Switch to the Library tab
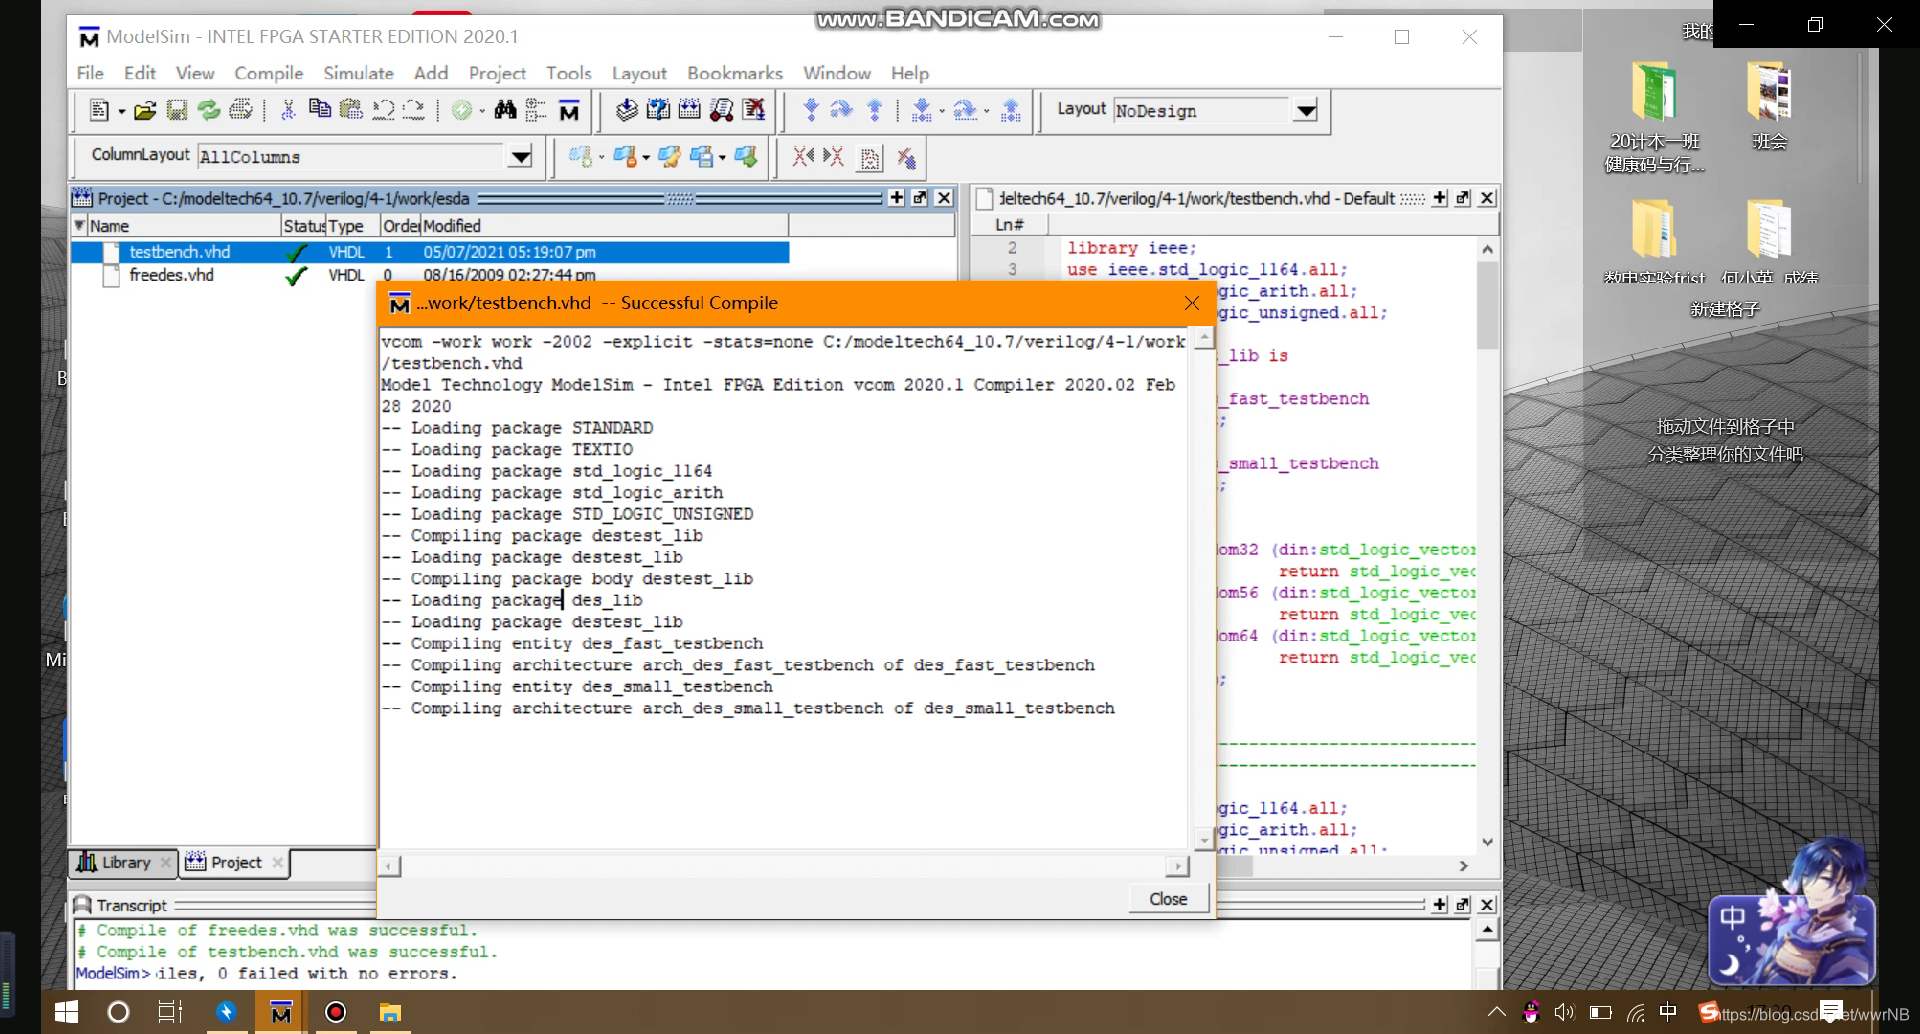 122,862
